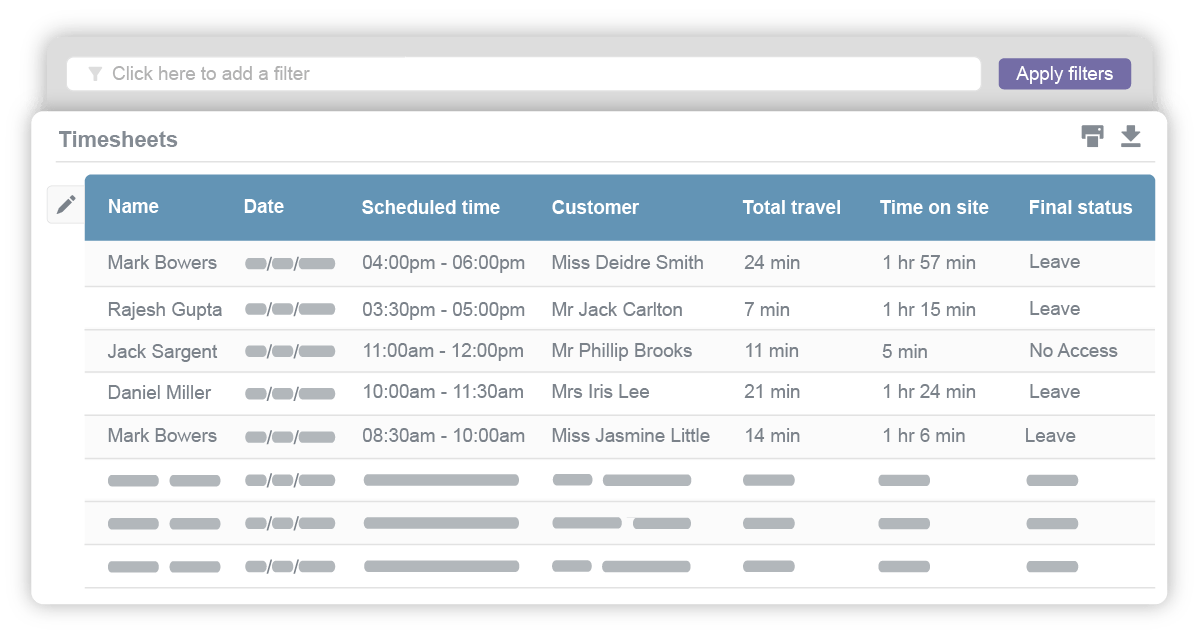This screenshot has width=1200, height=641.
Task: Select the Rajesh Gupta row name
Action: click(x=165, y=310)
